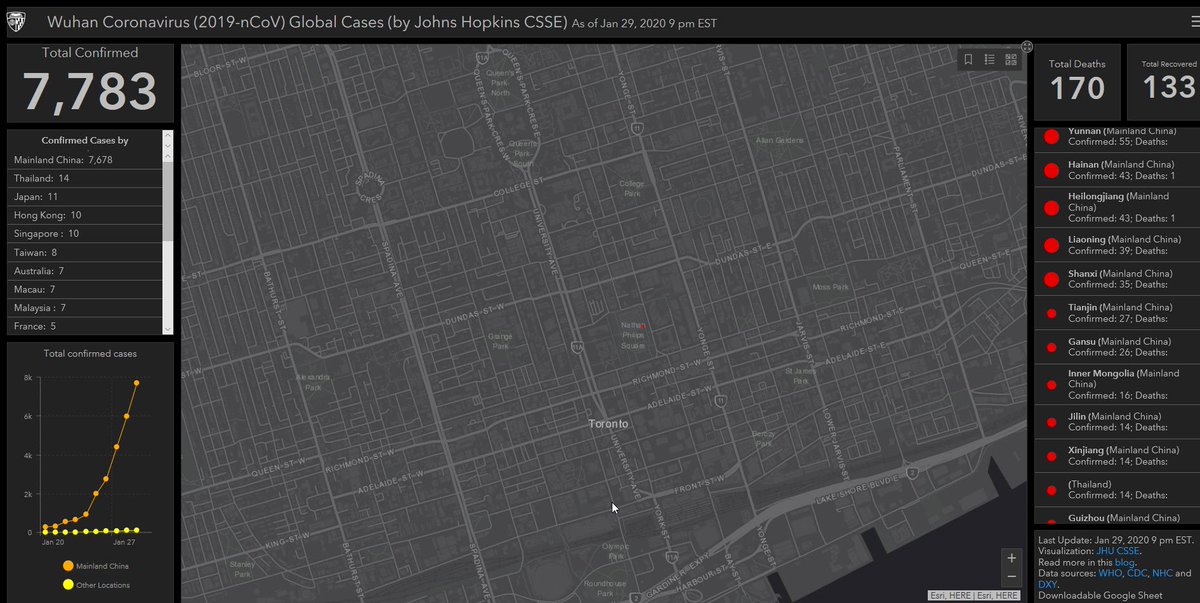Click the Nathan Phillips Square map label
Viewport: 1200px width, 603px height.
click(633, 336)
